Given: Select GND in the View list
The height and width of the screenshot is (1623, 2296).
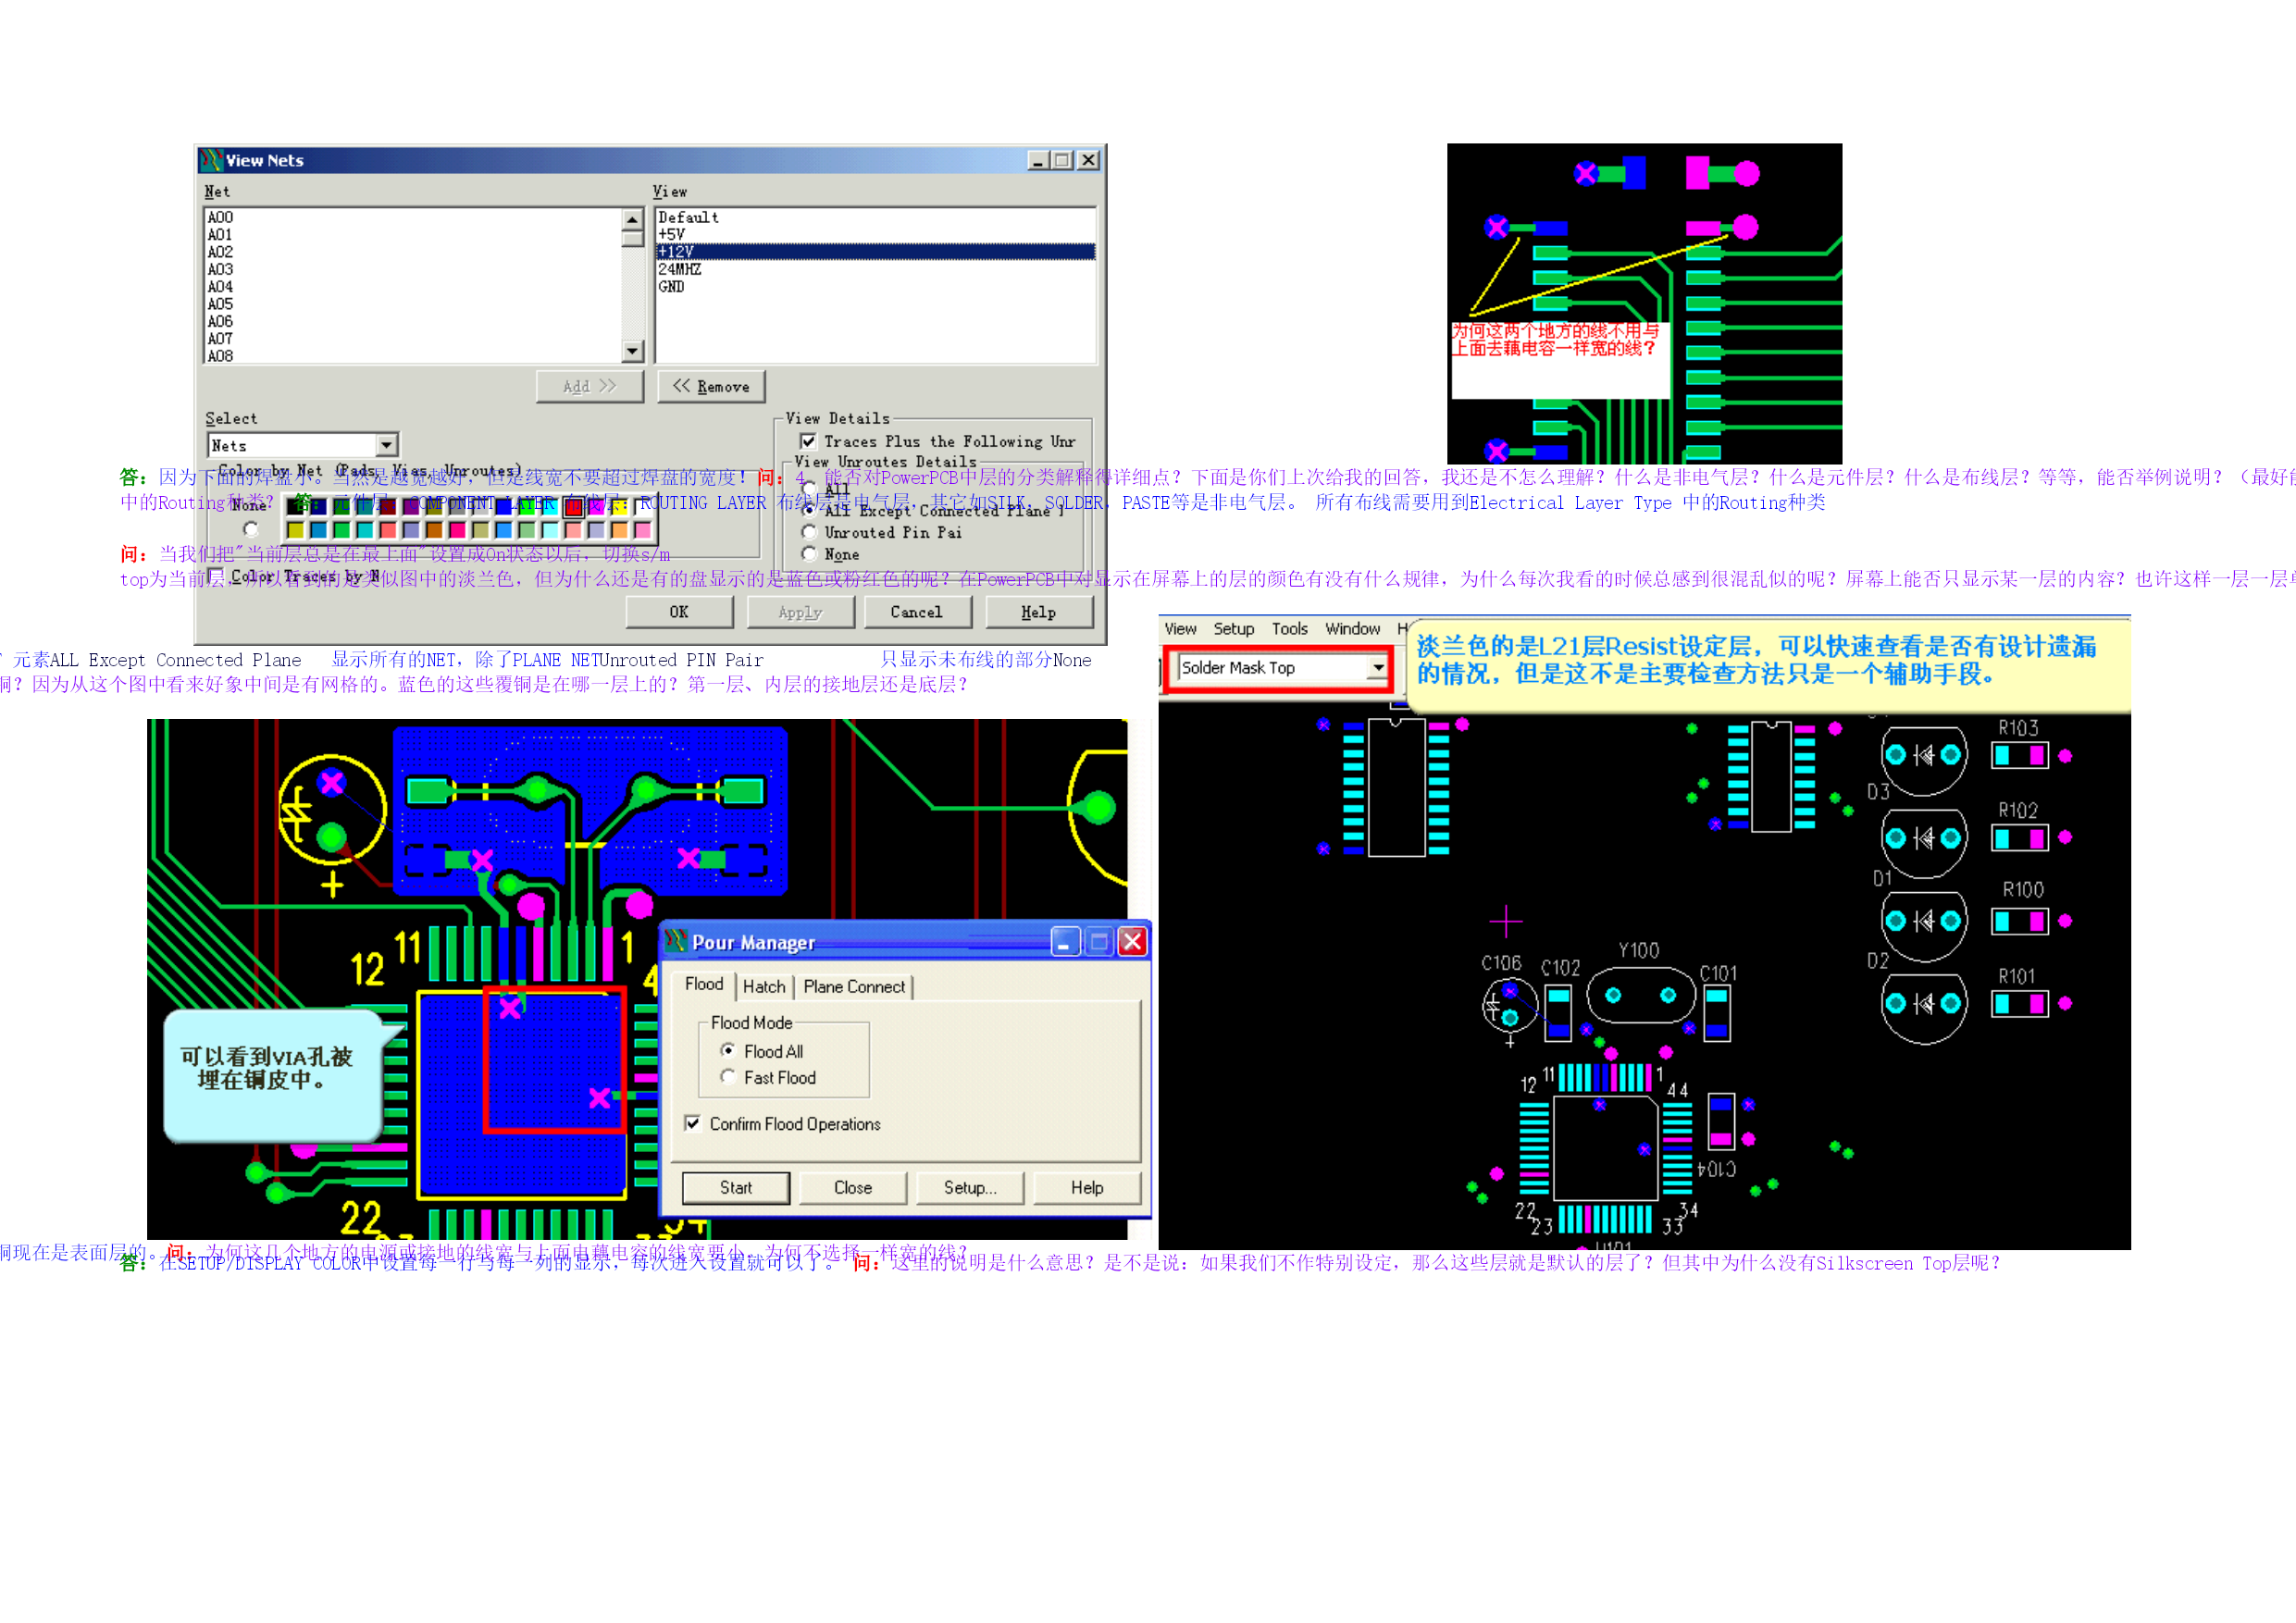Looking at the screenshot, I should 875,287.
